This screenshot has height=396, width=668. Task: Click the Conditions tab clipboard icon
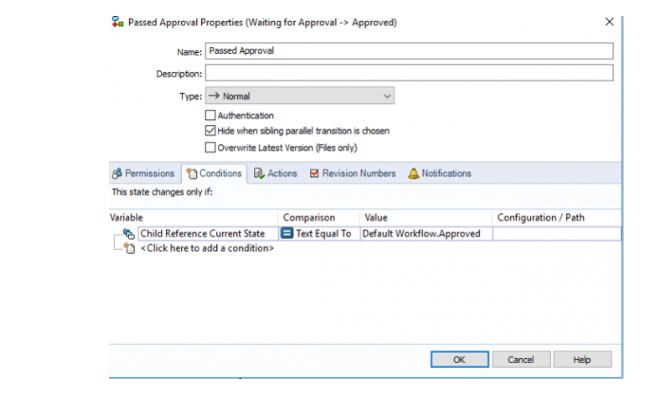(x=192, y=173)
